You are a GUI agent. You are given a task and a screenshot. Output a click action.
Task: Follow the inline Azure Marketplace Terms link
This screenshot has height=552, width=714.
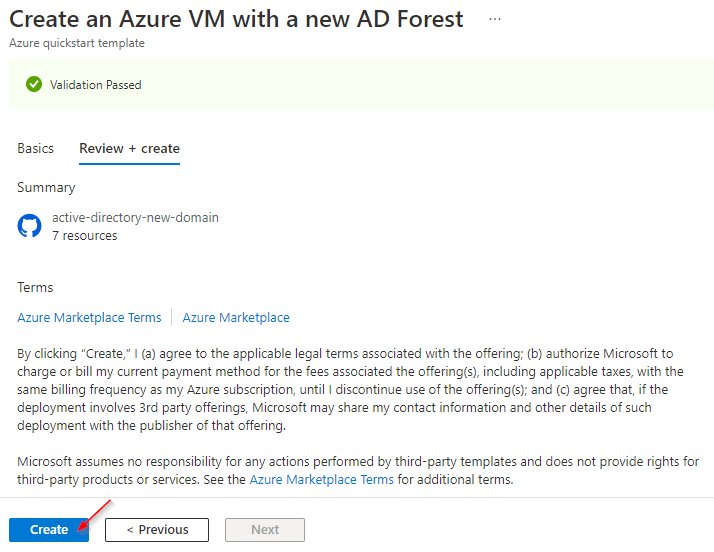coord(321,480)
